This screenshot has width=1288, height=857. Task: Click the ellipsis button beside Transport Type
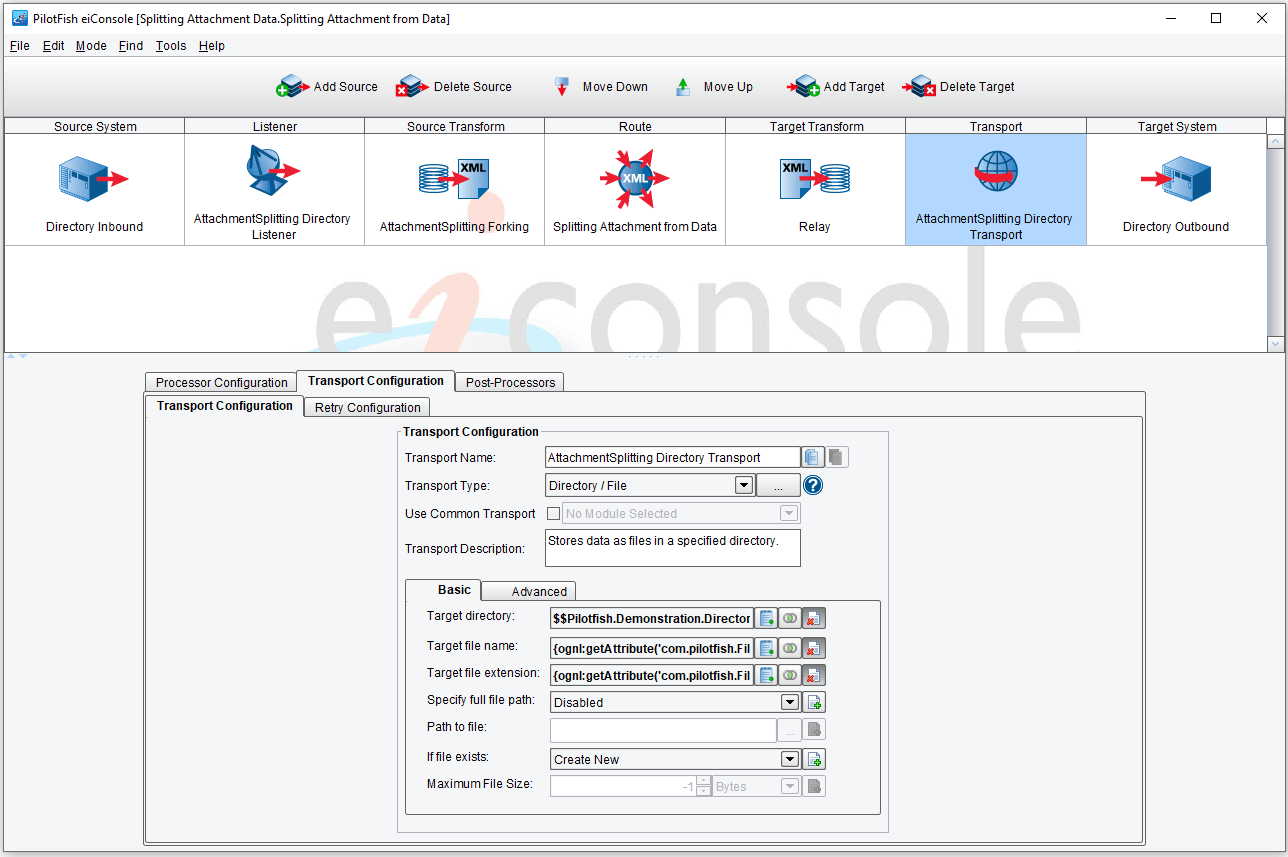tap(778, 485)
